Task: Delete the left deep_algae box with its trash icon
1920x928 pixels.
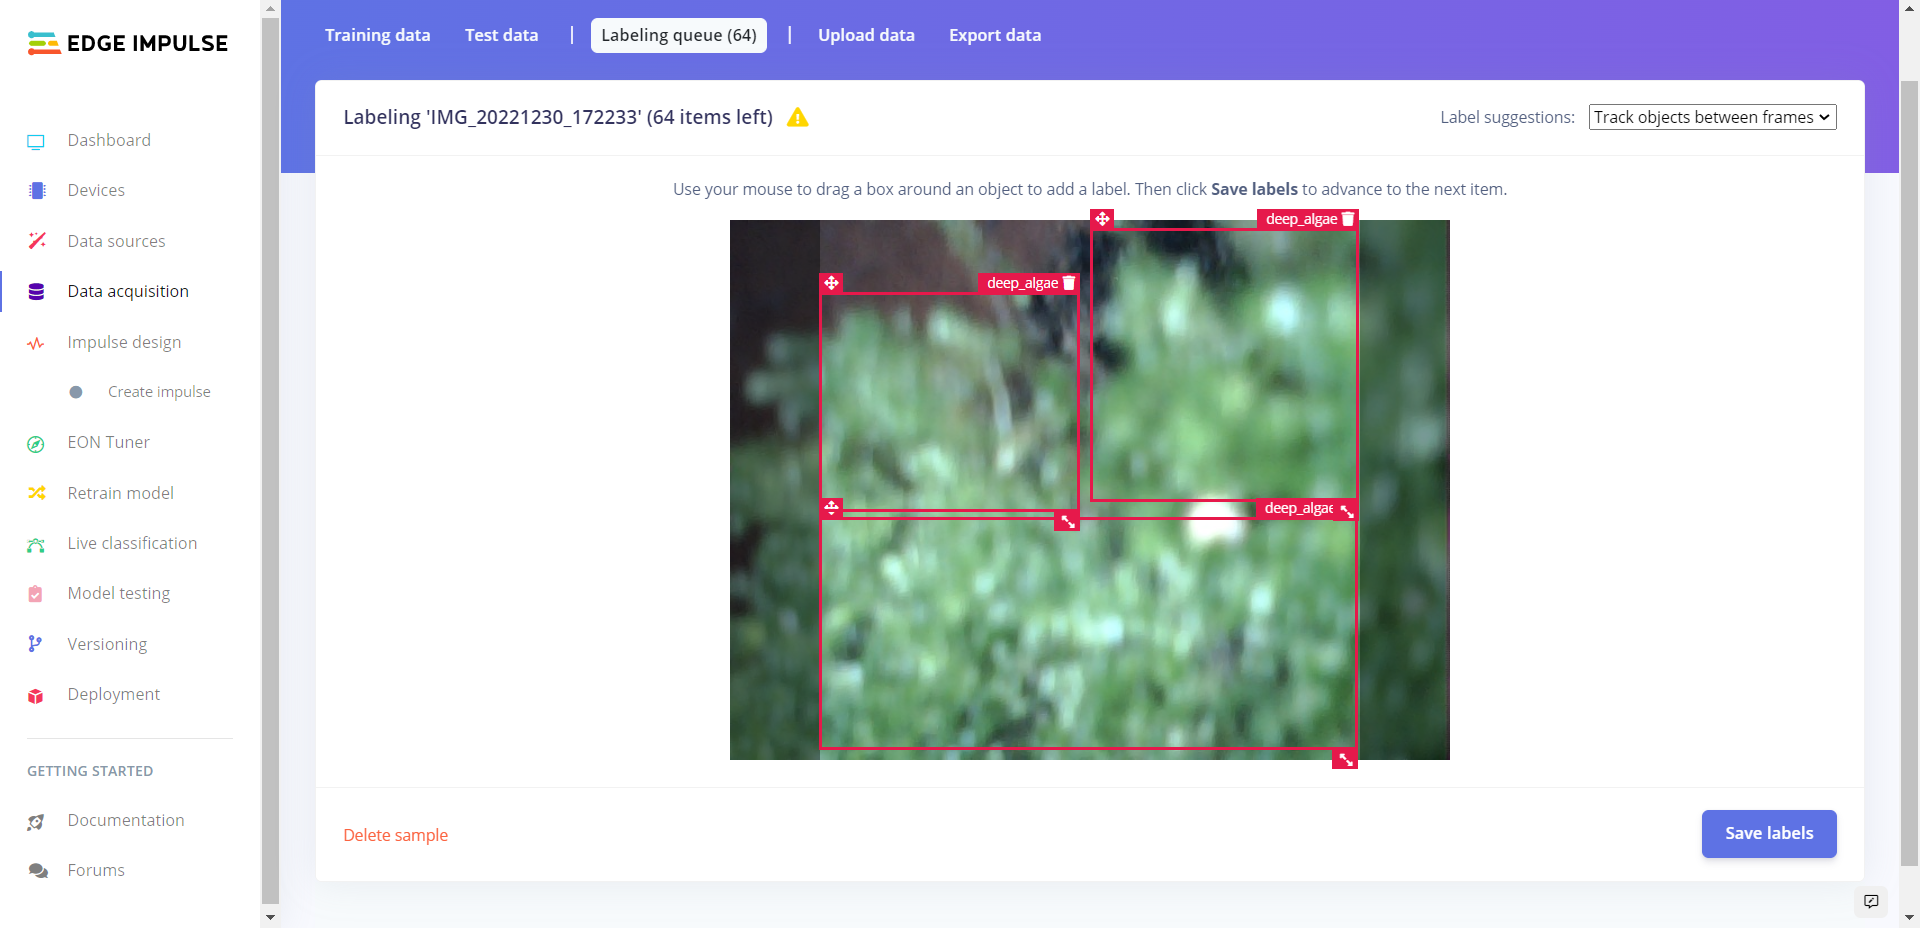Action: 1068,283
